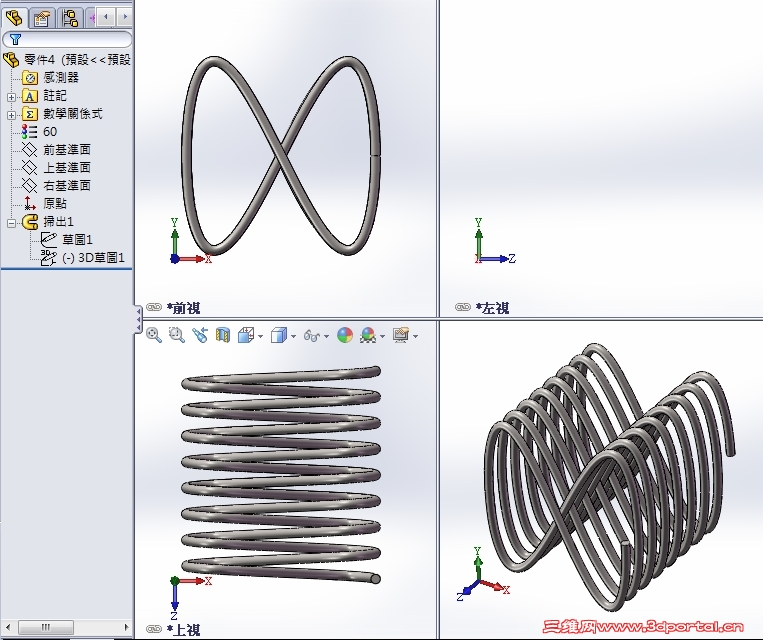Image resolution: width=763 pixels, height=640 pixels.
Task: Select the 數學關係式 sigma folder icon
Action: coord(30,114)
